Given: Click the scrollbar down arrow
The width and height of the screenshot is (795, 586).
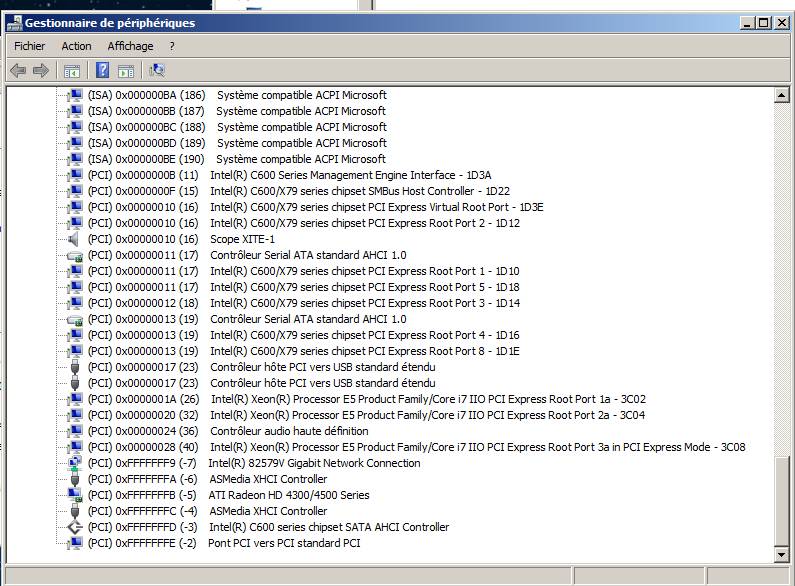Looking at the screenshot, I should click(781, 555).
